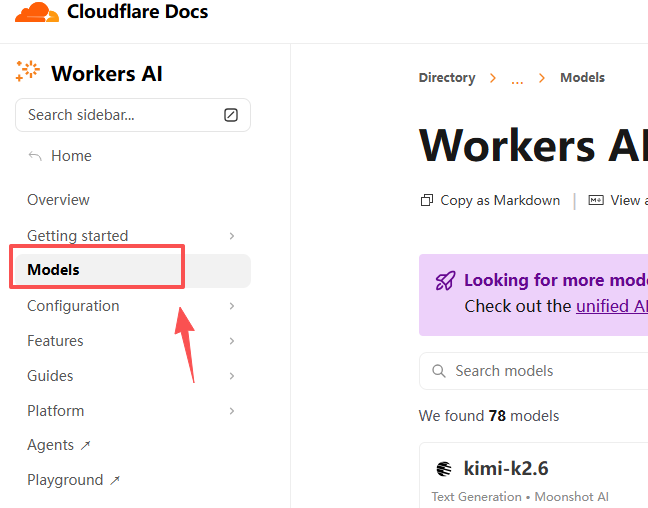Click the Copy as Markdown button
648x508 pixels.
point(490,200)
